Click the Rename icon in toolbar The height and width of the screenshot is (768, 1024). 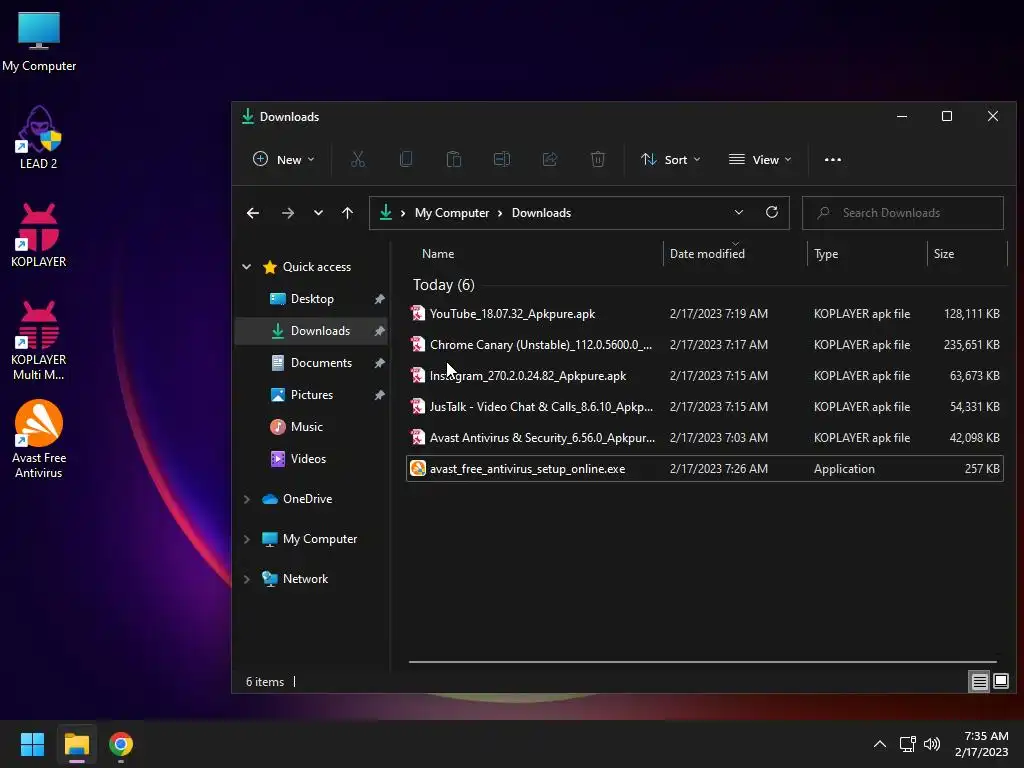coord(502,159)
